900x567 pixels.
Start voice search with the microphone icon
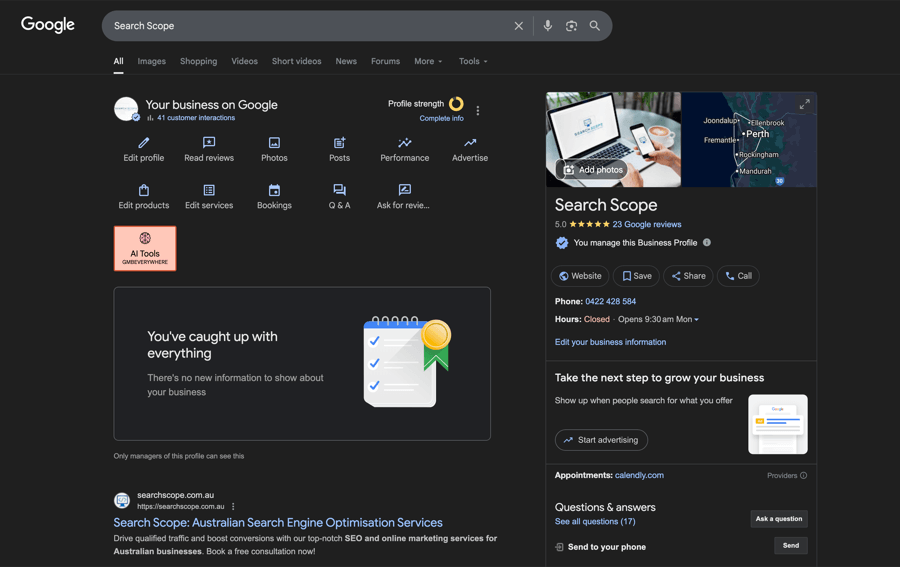point(548,26)
